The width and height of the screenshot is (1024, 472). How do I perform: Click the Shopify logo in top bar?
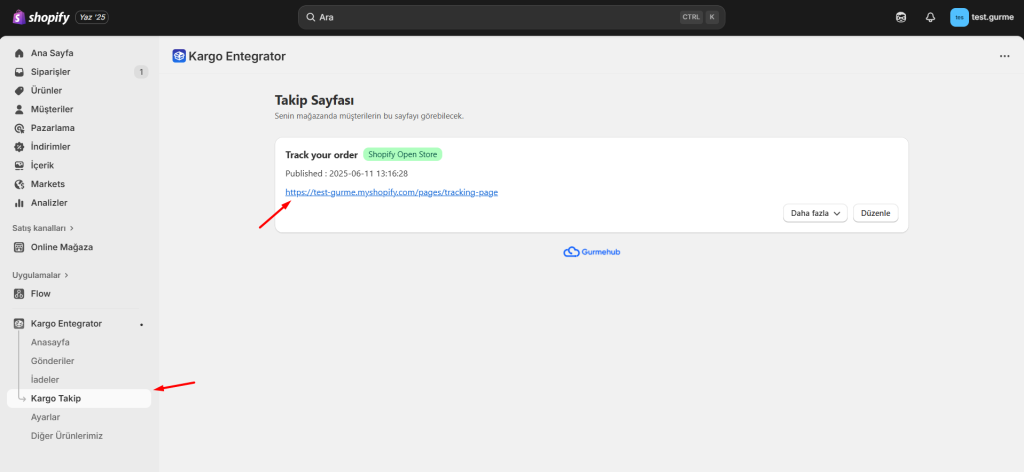(41, 17)
